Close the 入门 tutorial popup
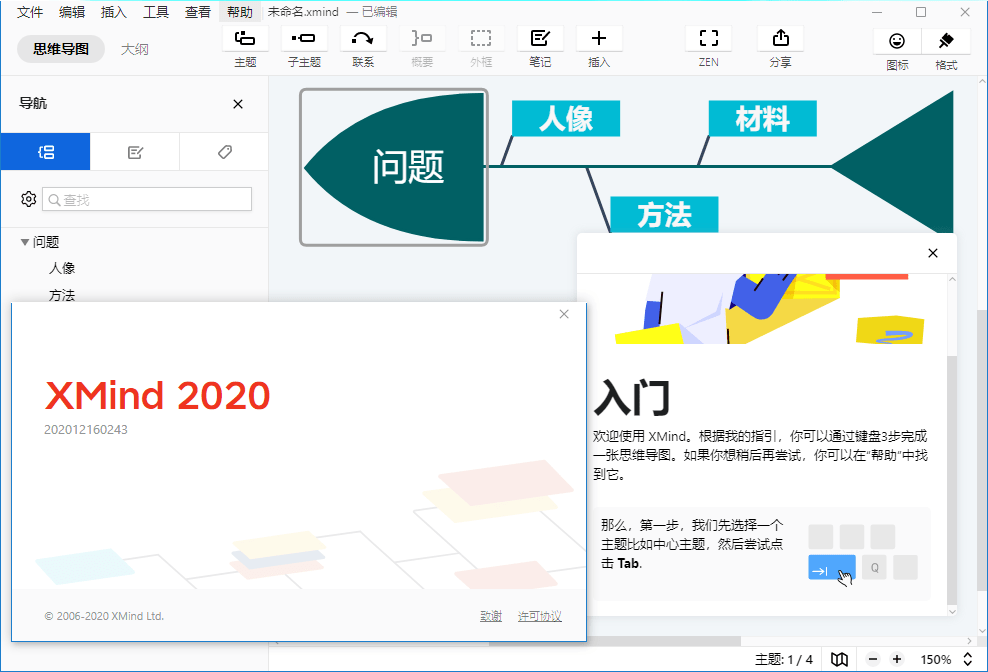This screenshot has height=672, width=988. (x=933, y=253)
